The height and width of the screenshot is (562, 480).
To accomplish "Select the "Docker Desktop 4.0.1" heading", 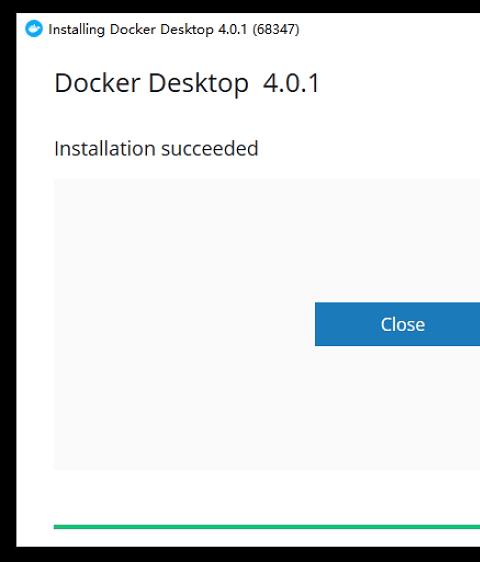I will pos(186,83).
